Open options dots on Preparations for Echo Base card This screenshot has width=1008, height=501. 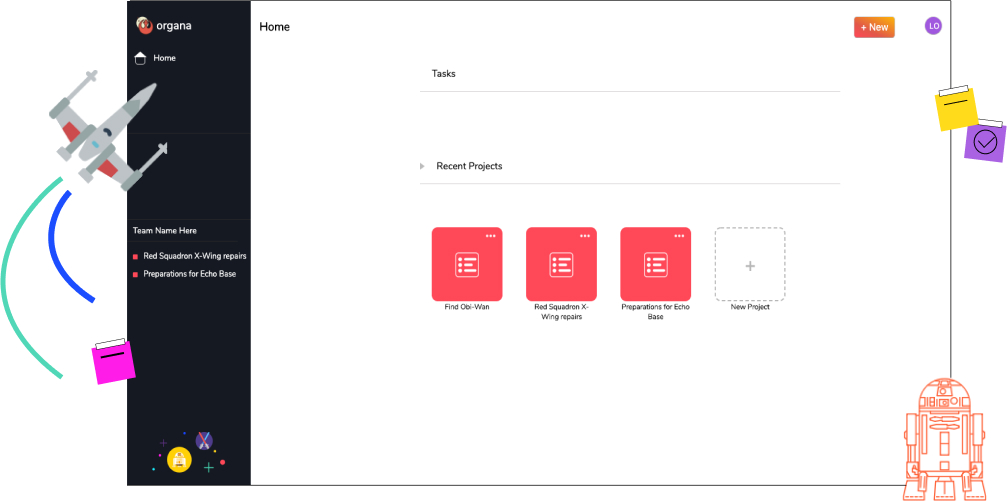click(x=680, y=236)
